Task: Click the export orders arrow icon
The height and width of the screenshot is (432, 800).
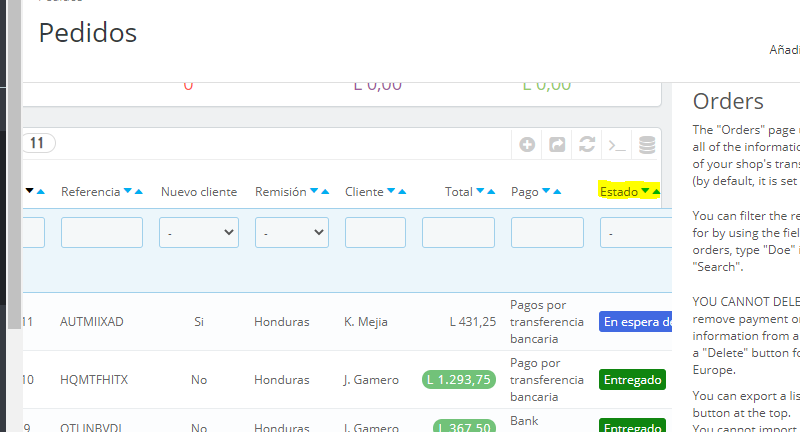Action: [x=557, y=145]
